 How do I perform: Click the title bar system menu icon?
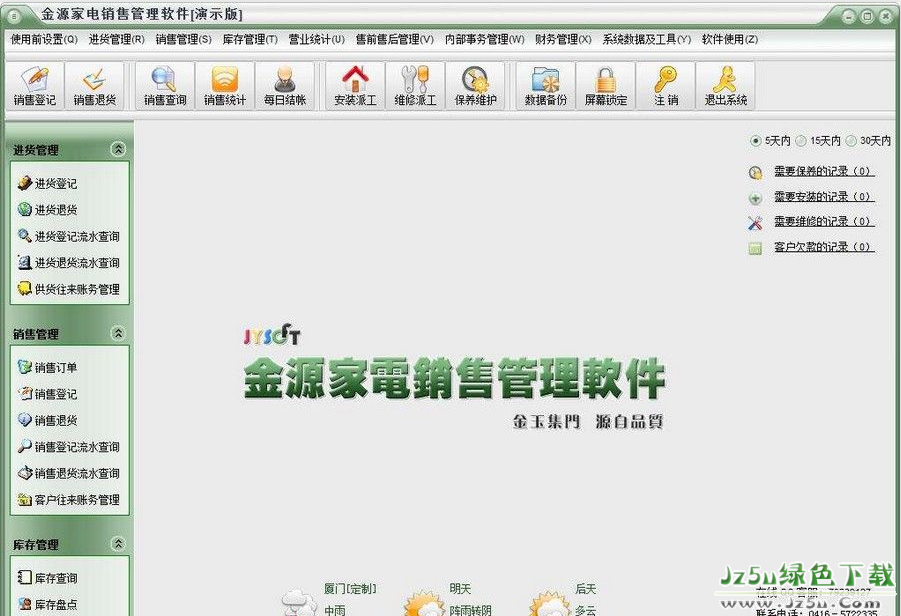14,16
